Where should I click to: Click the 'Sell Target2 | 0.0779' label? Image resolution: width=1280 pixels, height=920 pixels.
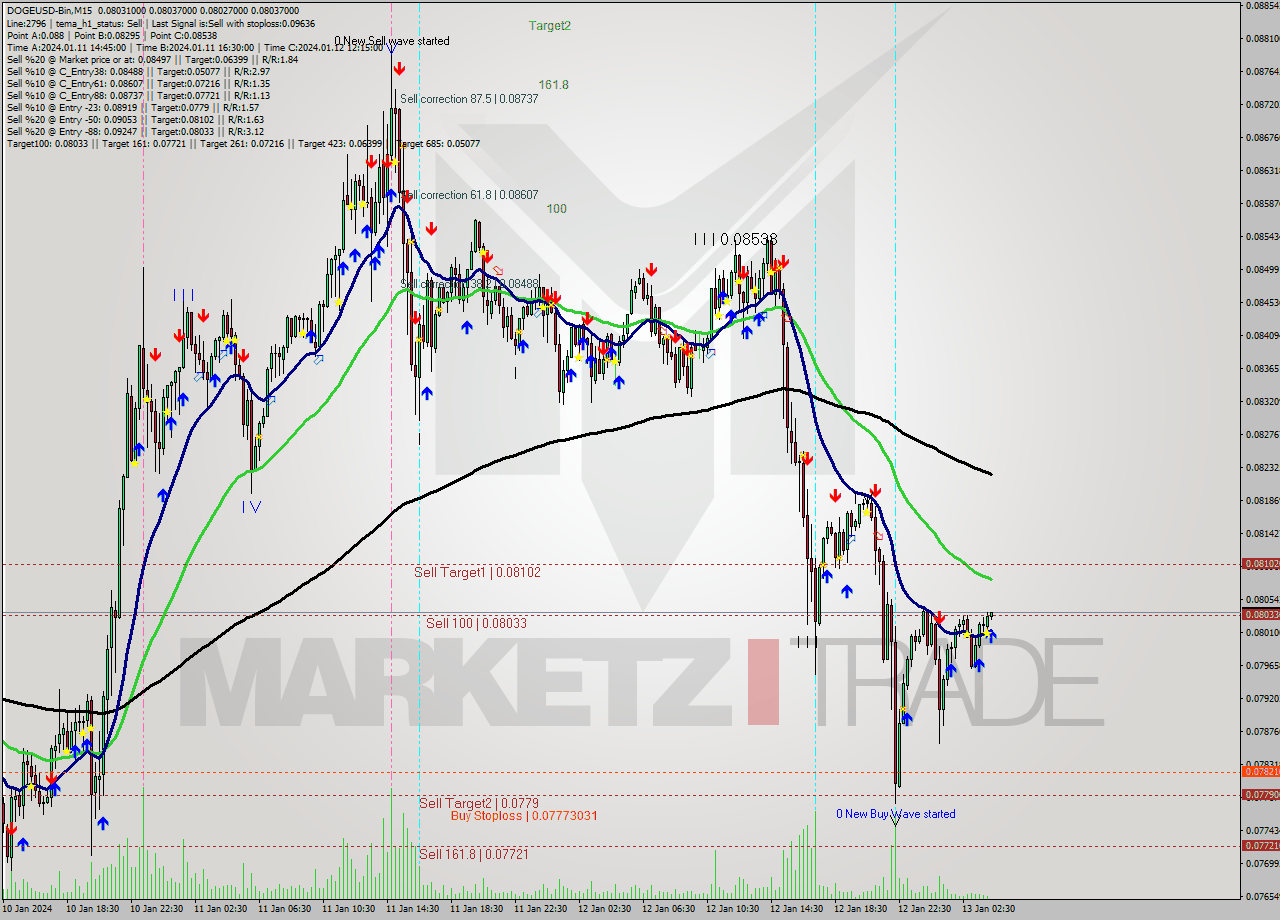point(479,803)
